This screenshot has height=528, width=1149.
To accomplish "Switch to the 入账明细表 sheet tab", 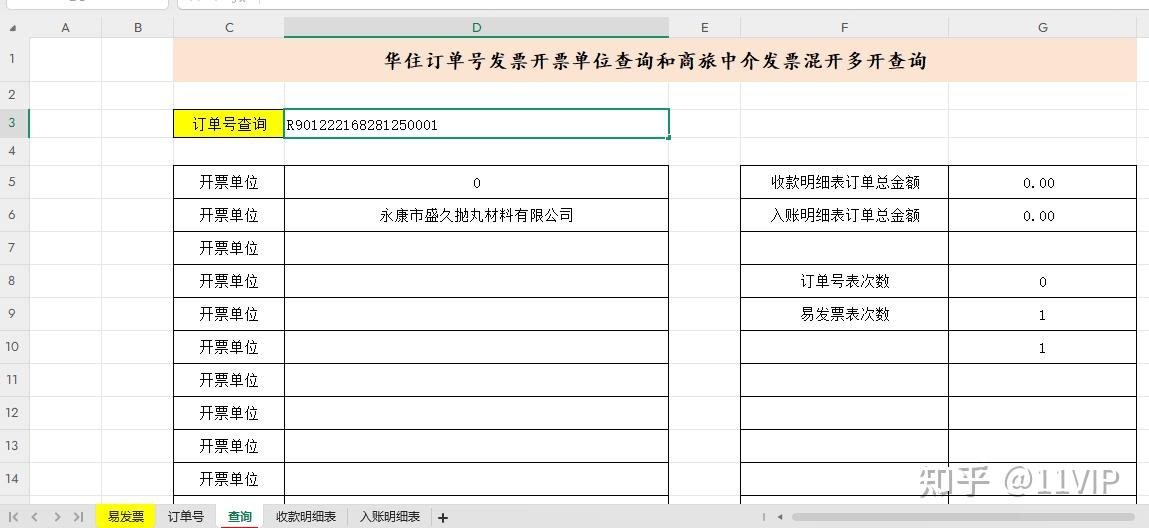I will (x=390, y=516).
